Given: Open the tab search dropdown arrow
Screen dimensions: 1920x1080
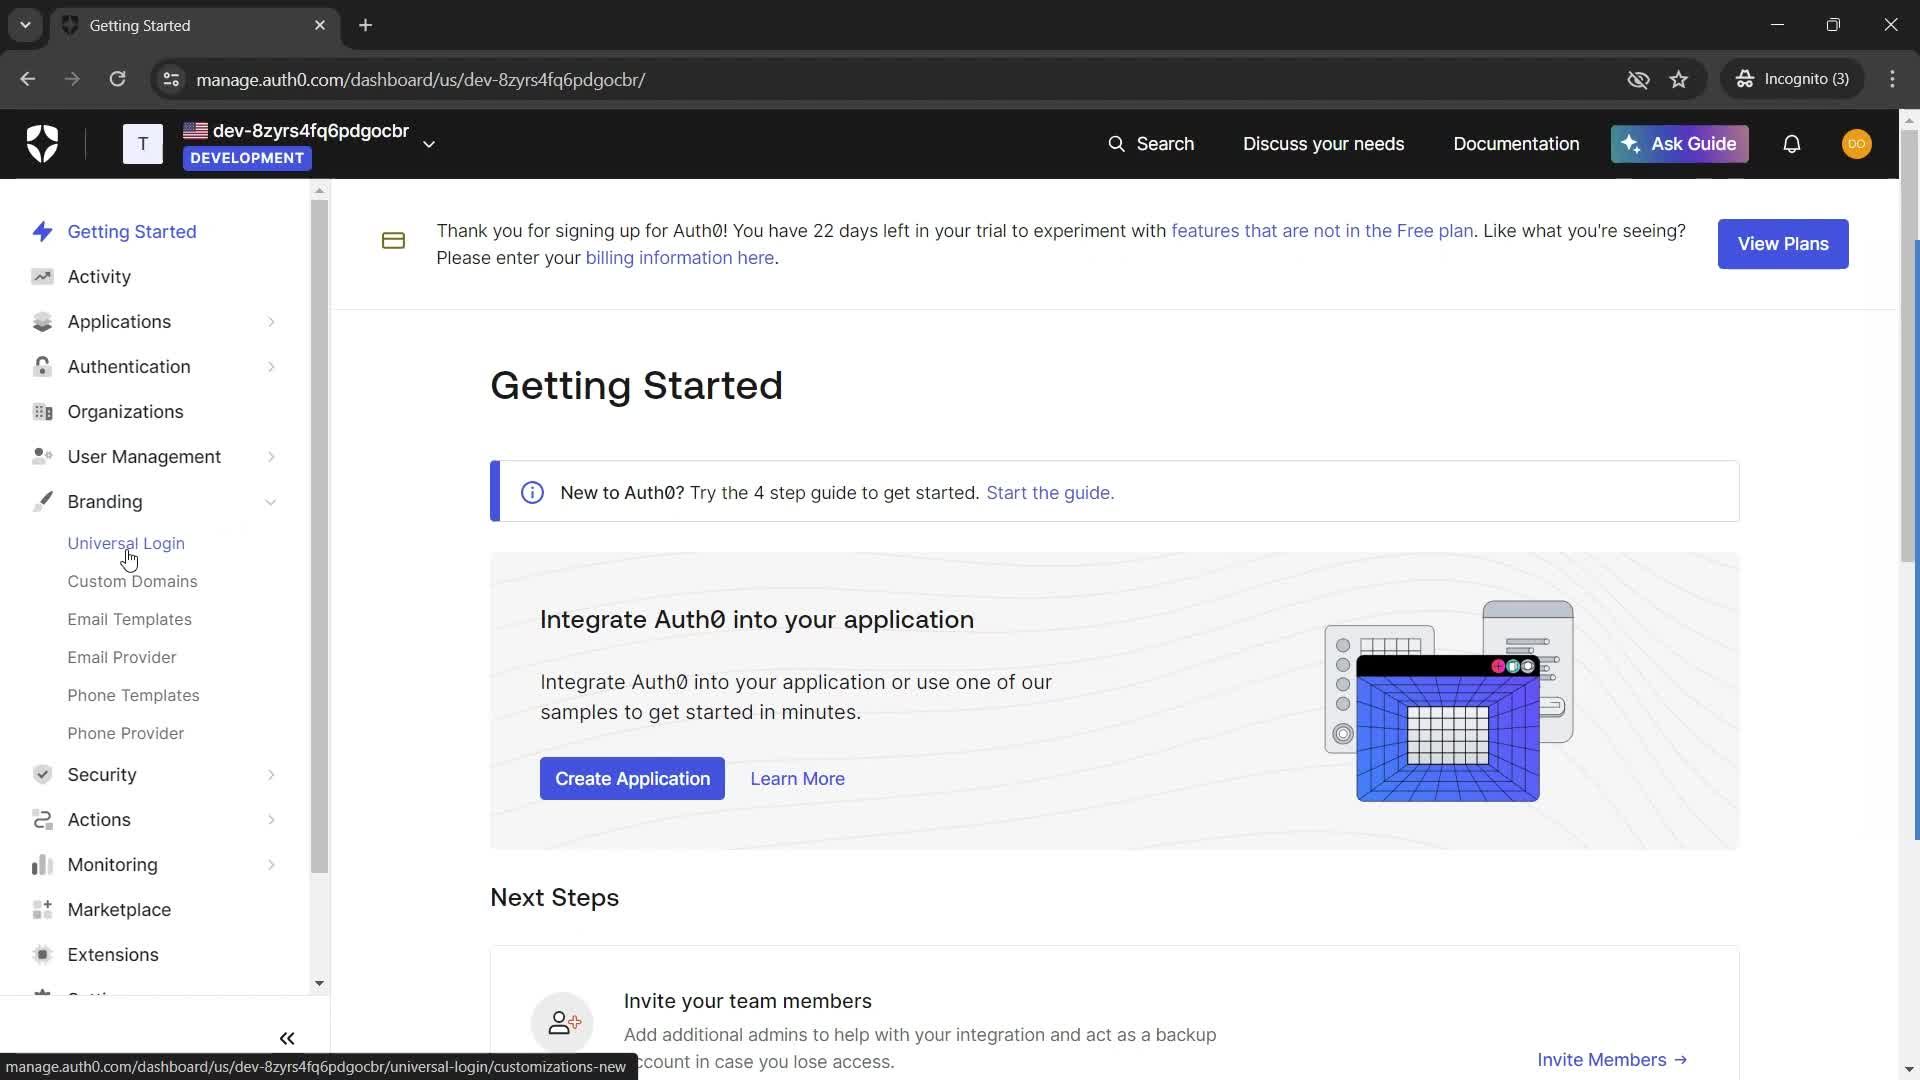Looking at the screenshot, I should [x=25, y=25].
